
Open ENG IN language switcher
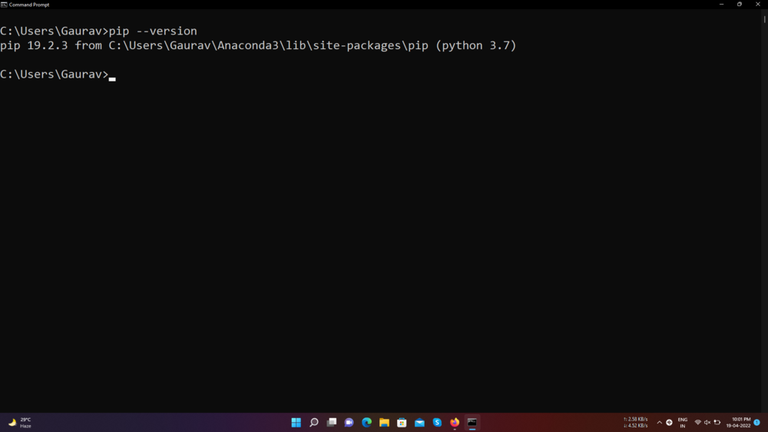click(682, 423)
